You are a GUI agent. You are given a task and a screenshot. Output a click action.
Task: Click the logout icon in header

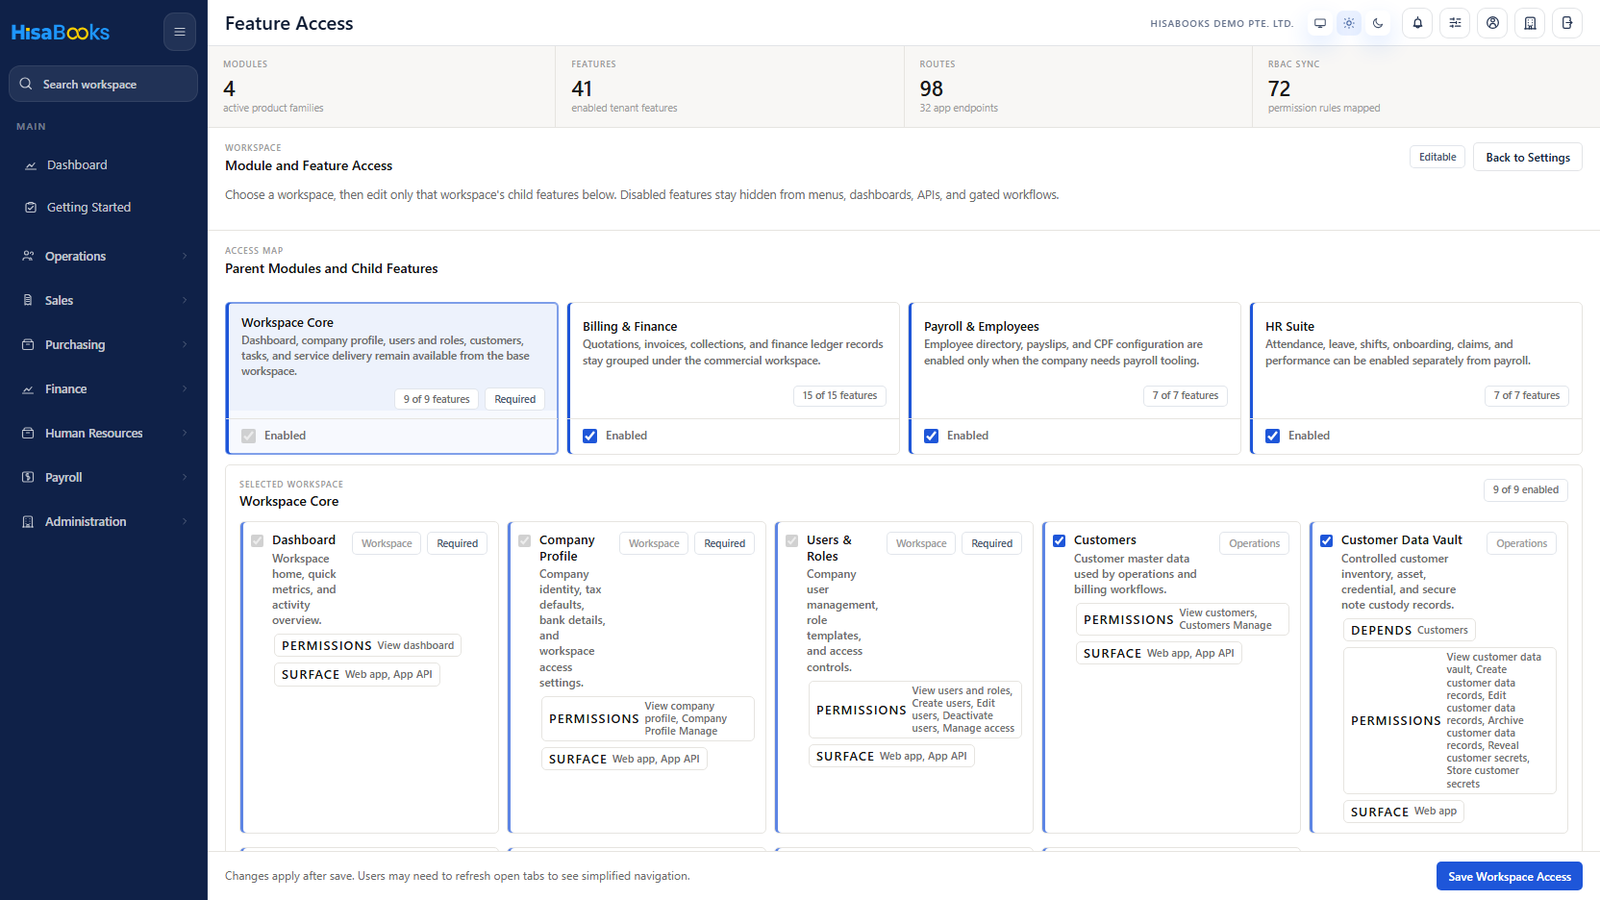click(x=1567, y=23)
